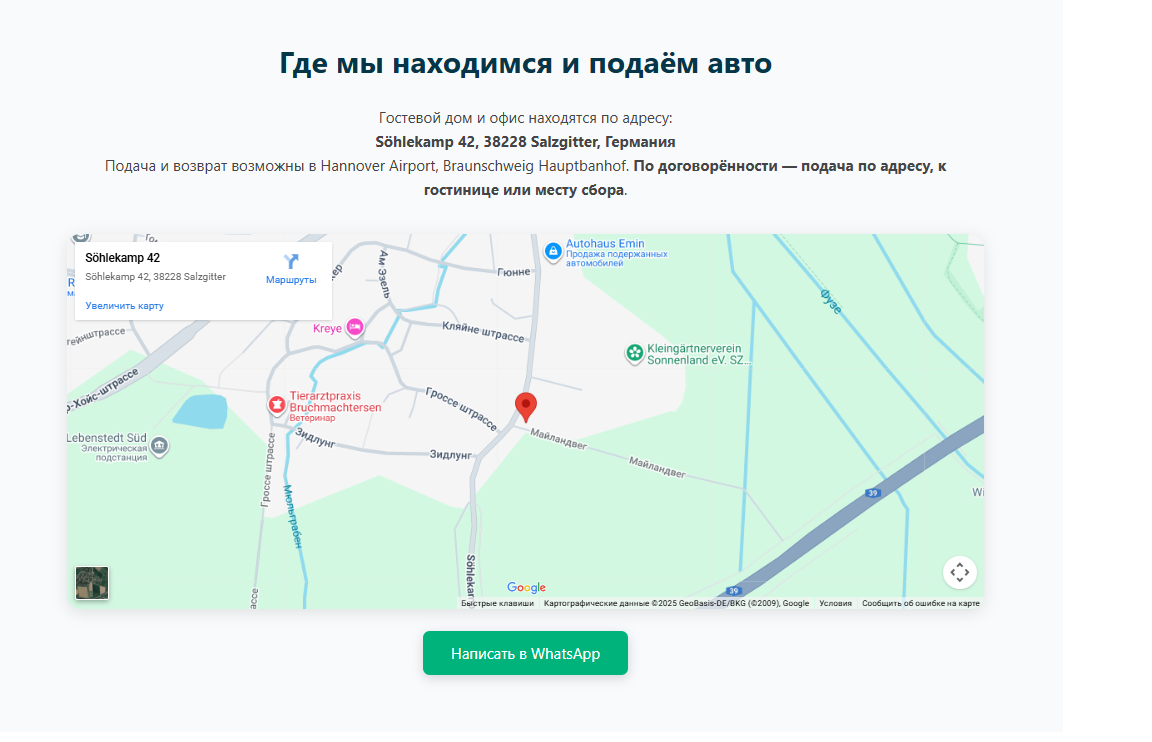Open Быстрые клавиши keyboard shortcuts
This screenshot has height=742, width=1152.
click(497, 604)
